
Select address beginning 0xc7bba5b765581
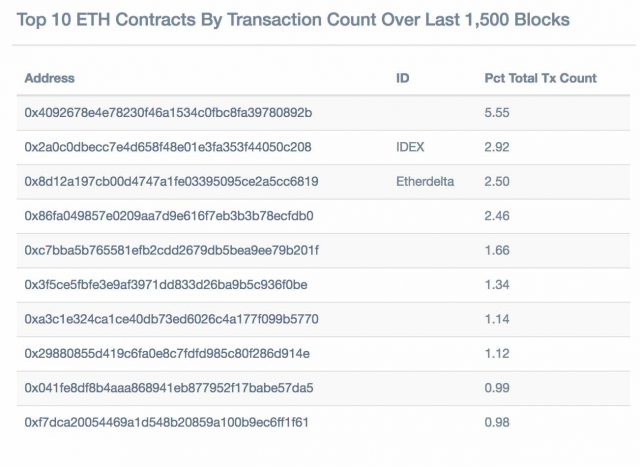(x=171, y=250)
